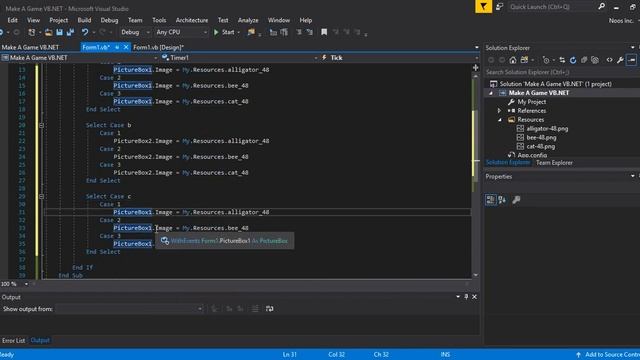Click the split editor handle above scrollbar

point(476,67)
